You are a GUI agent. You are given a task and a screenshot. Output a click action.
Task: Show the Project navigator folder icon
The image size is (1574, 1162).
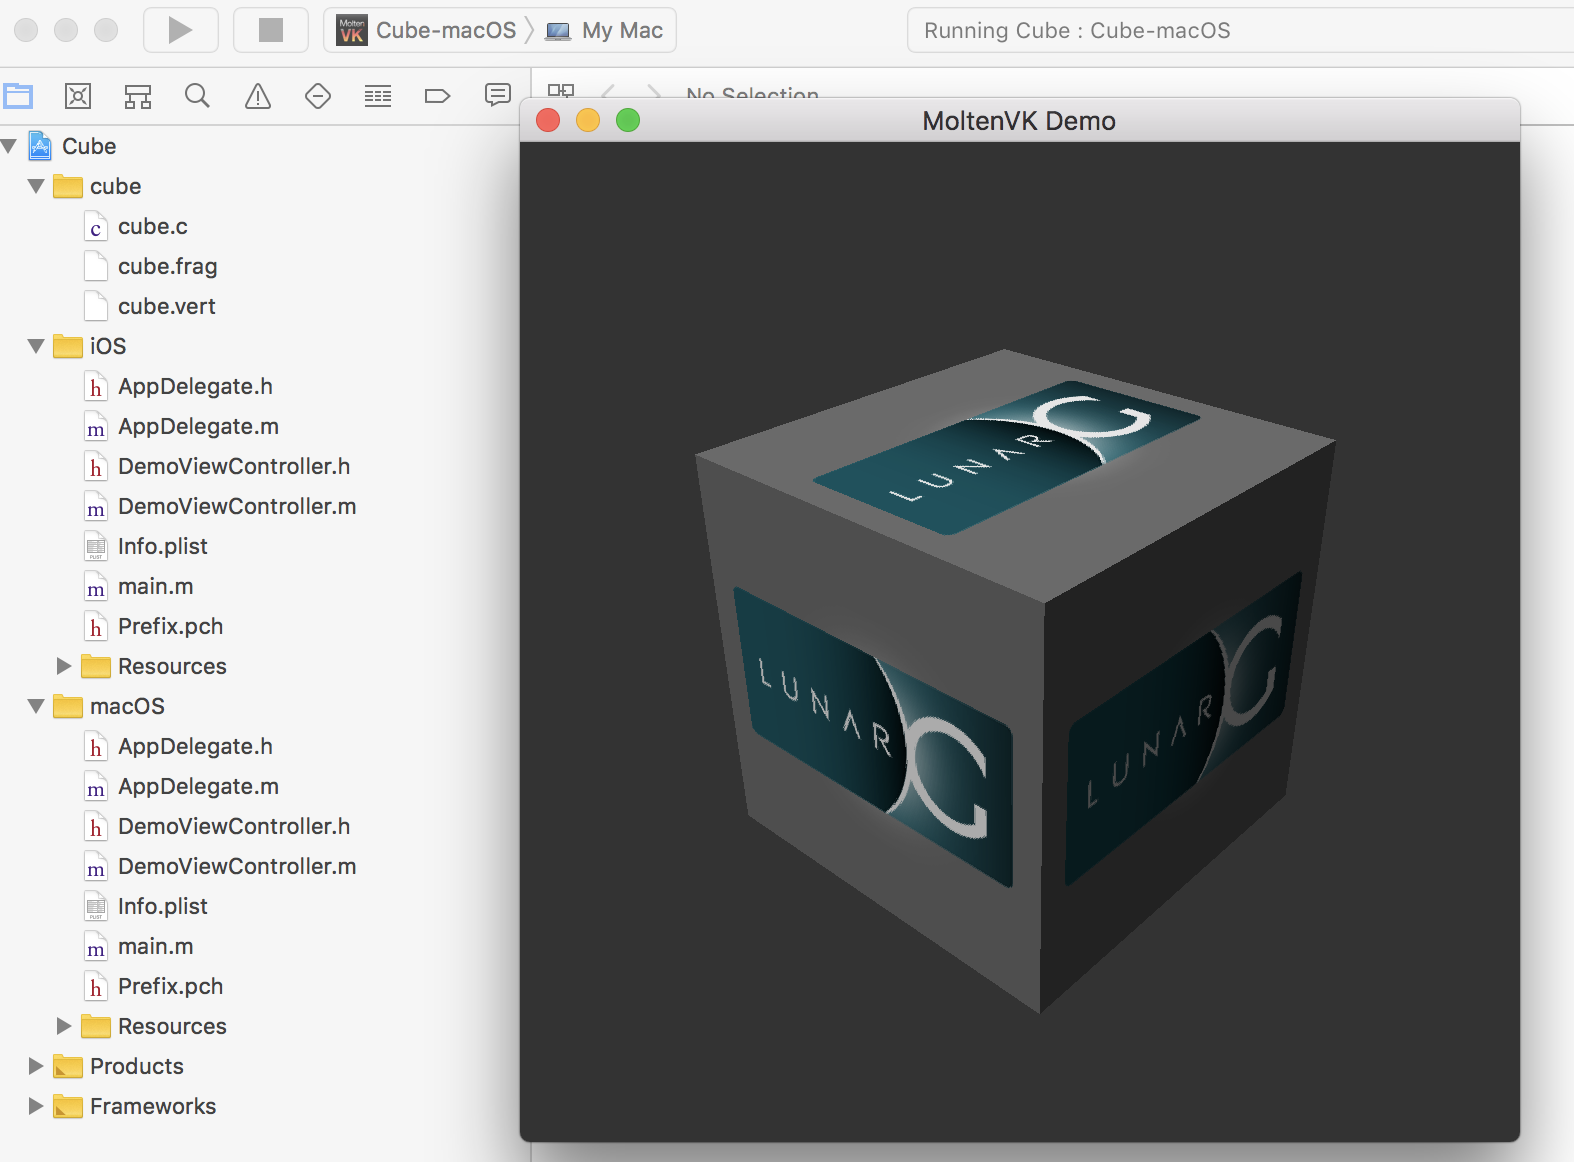point(18,96)
